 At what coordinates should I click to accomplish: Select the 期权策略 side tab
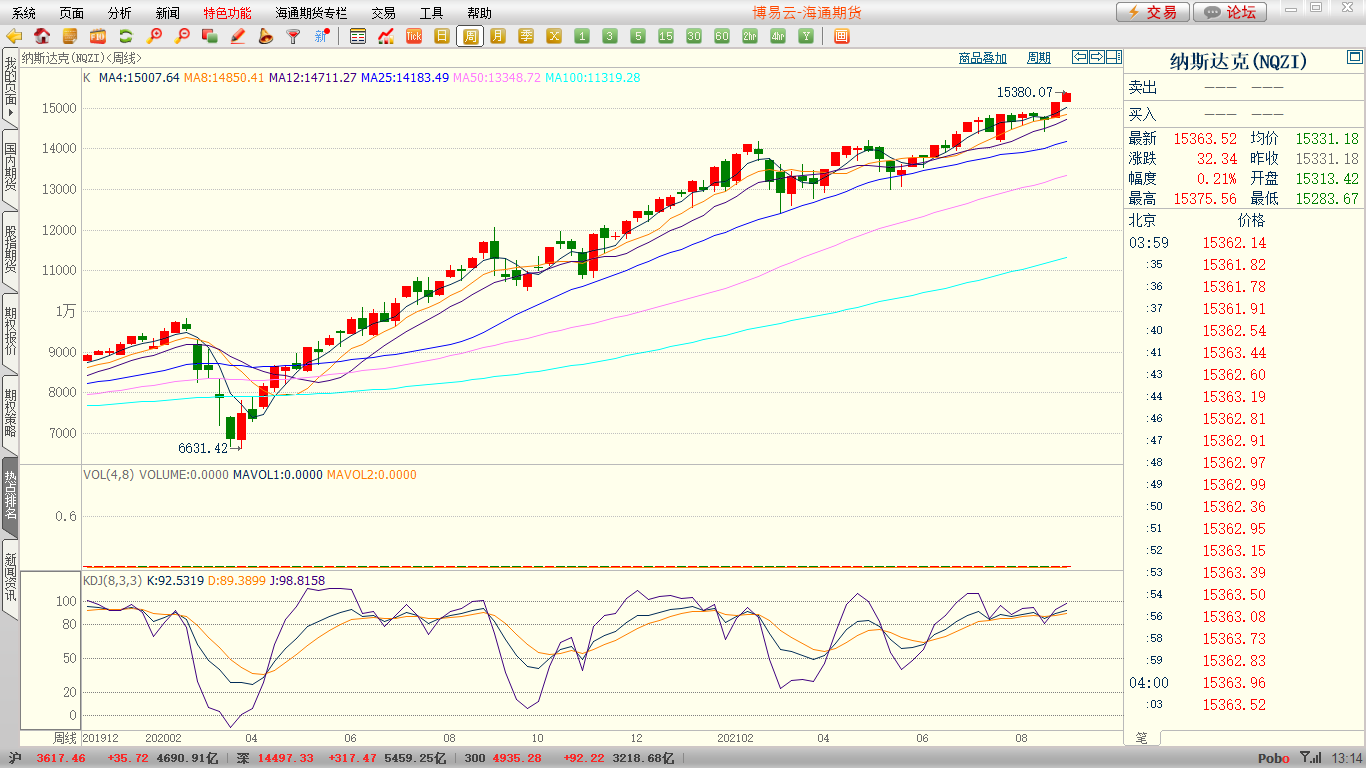tap(10, 414)
